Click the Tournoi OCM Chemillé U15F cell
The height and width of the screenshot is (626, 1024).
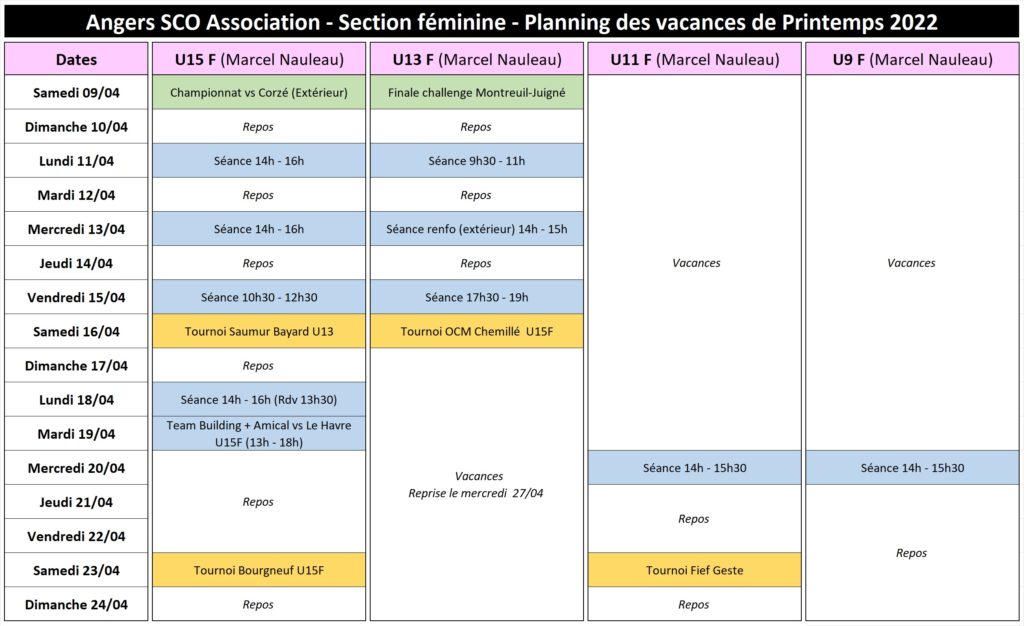tap(477, 331)
